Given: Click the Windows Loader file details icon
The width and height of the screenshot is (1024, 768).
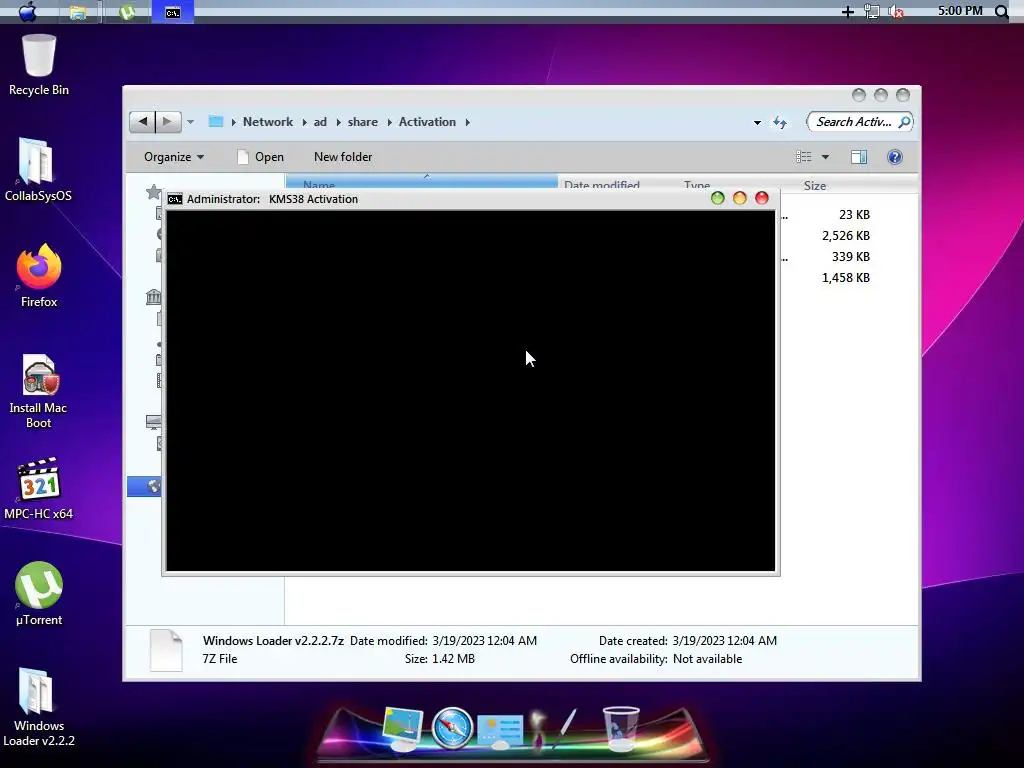Looking at the screenshot, I should (166, 650).
